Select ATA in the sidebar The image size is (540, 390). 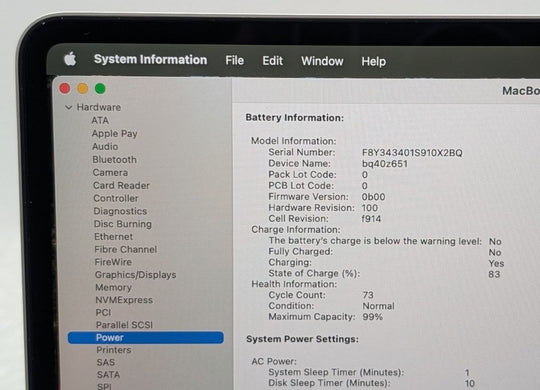100,121
